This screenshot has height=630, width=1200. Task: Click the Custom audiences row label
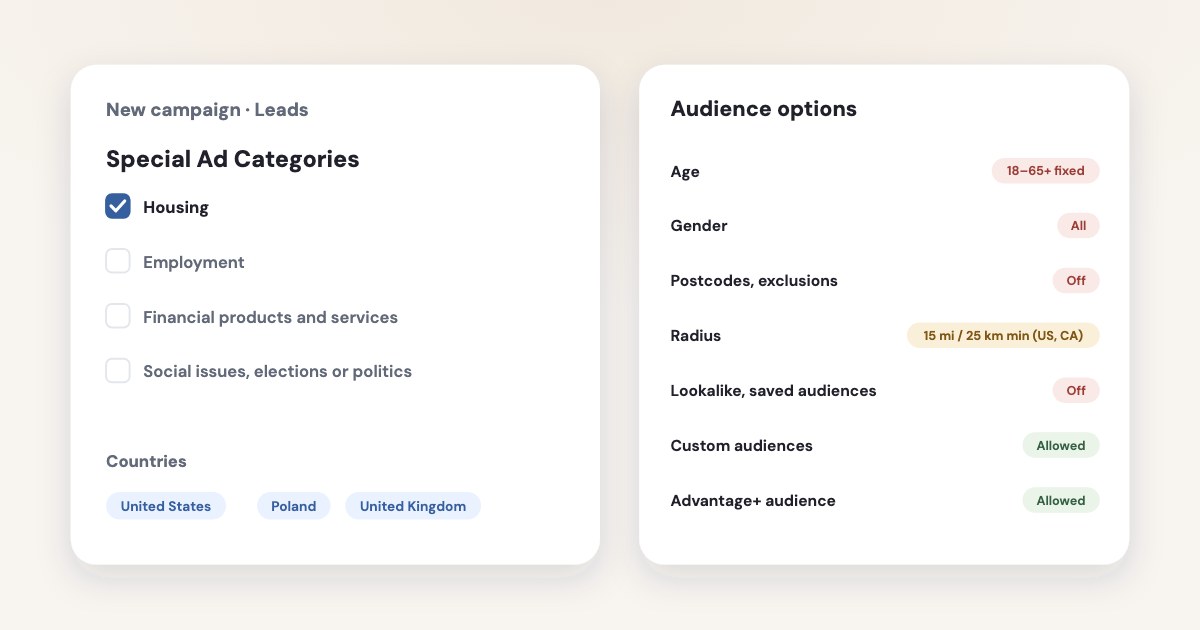pyautogui.click(x=742, y=446)
